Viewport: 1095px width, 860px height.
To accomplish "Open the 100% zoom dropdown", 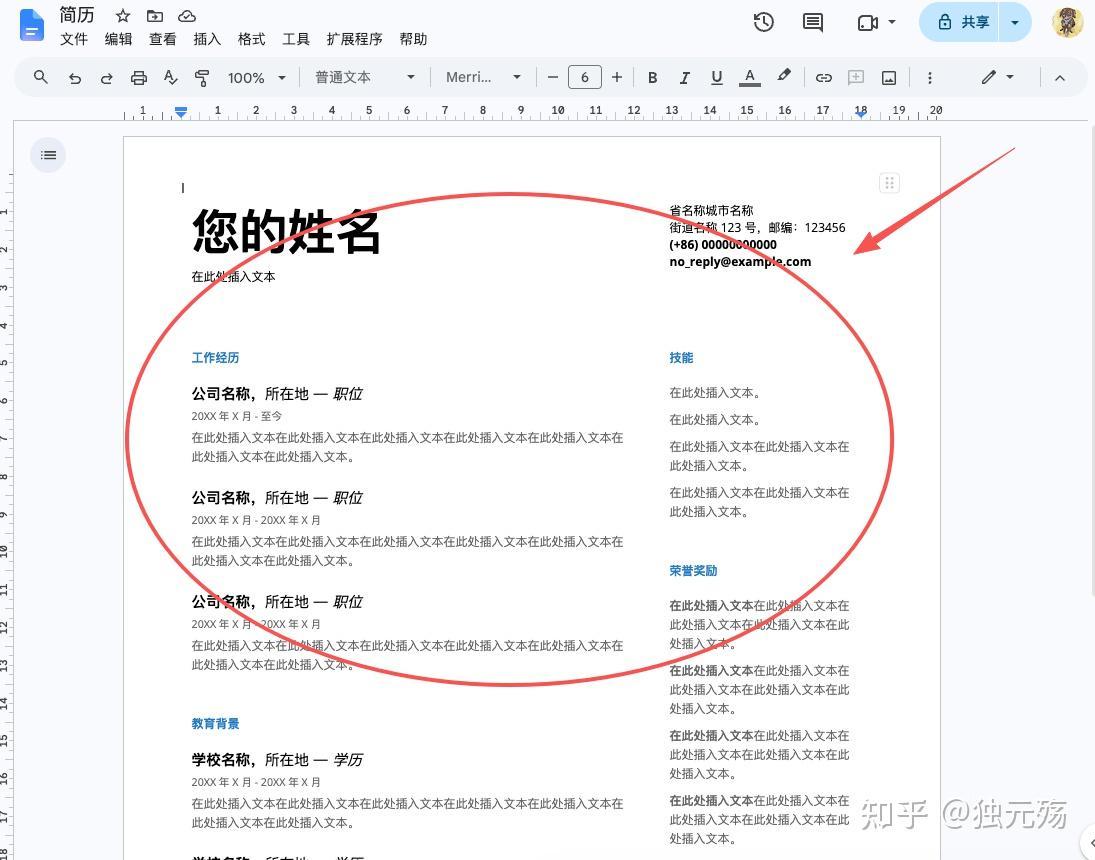I will coord(256,78).
